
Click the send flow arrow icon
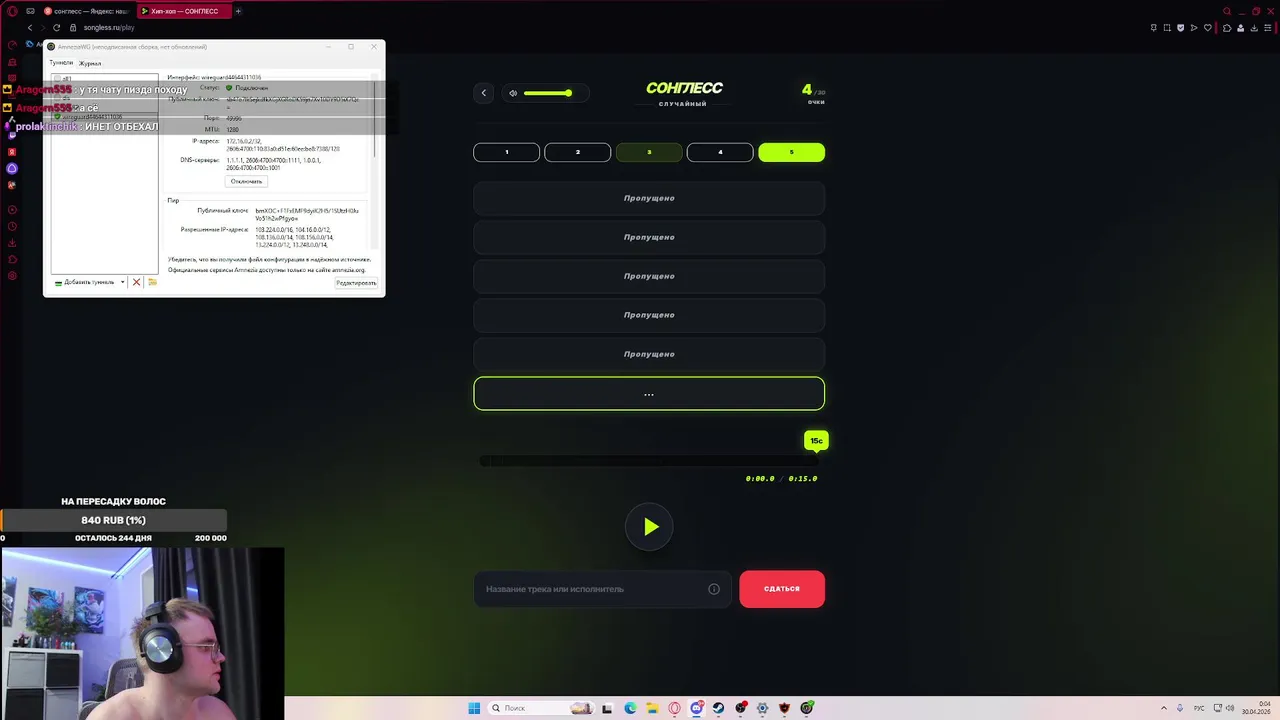tap(1194, 28)
